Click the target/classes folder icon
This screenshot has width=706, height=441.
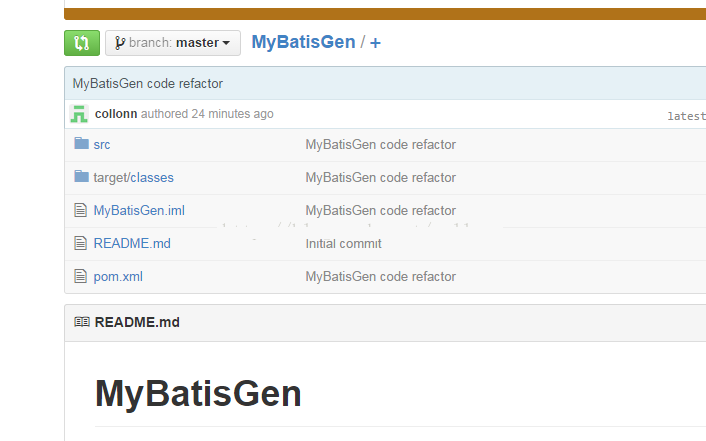click(81, 177)
